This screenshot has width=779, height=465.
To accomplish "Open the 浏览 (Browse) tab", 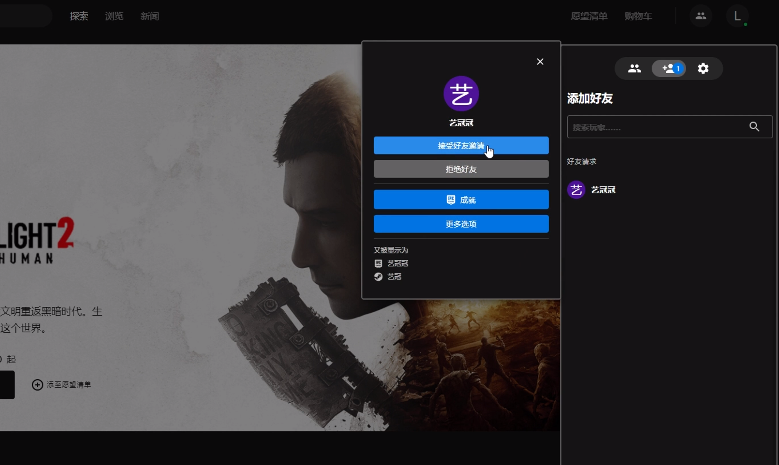I will click(x=114, y=17).
